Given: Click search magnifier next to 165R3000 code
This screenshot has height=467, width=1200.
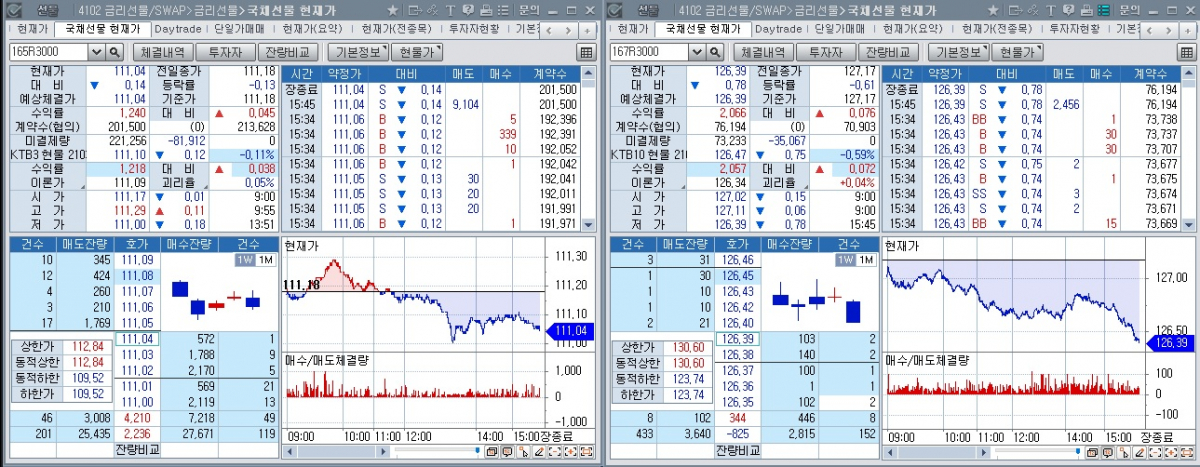Looking at the screenshot, I should tap(115, 51).
